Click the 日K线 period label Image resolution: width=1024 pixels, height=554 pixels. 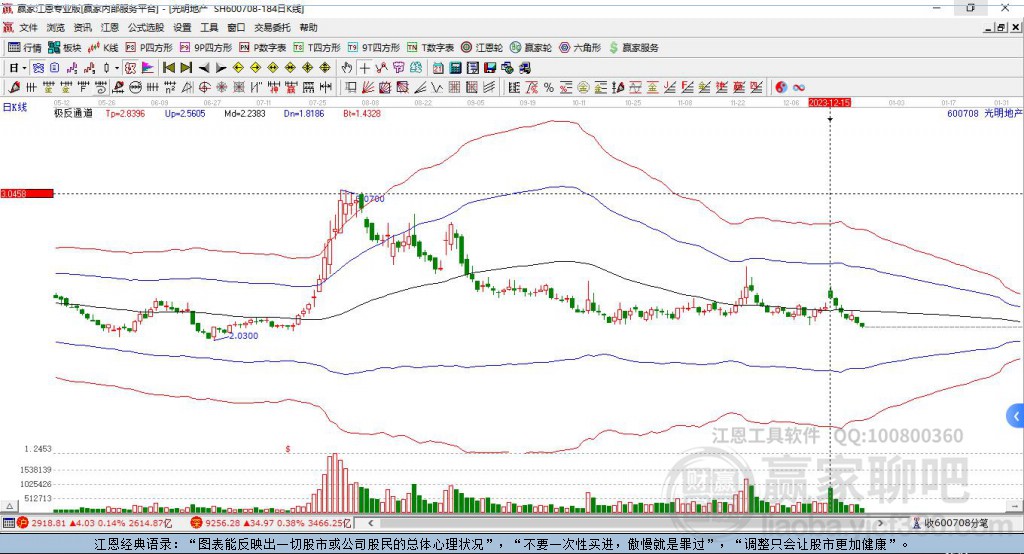pos(15,107)
